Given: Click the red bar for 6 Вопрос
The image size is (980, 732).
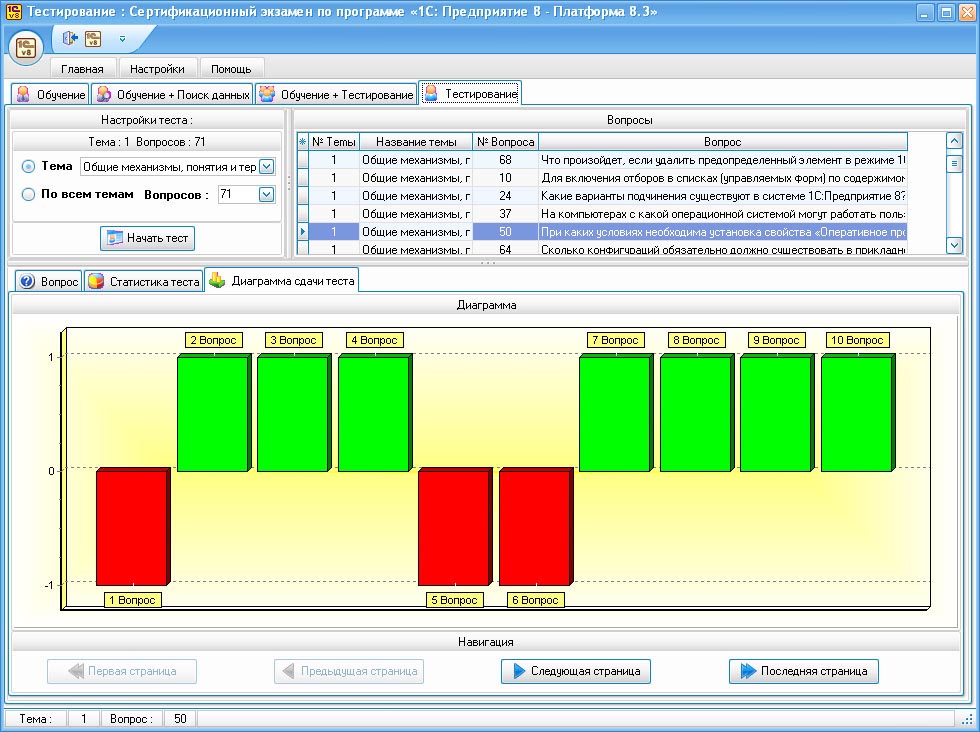Looking at the screenshot, I should tap(536, 526).
